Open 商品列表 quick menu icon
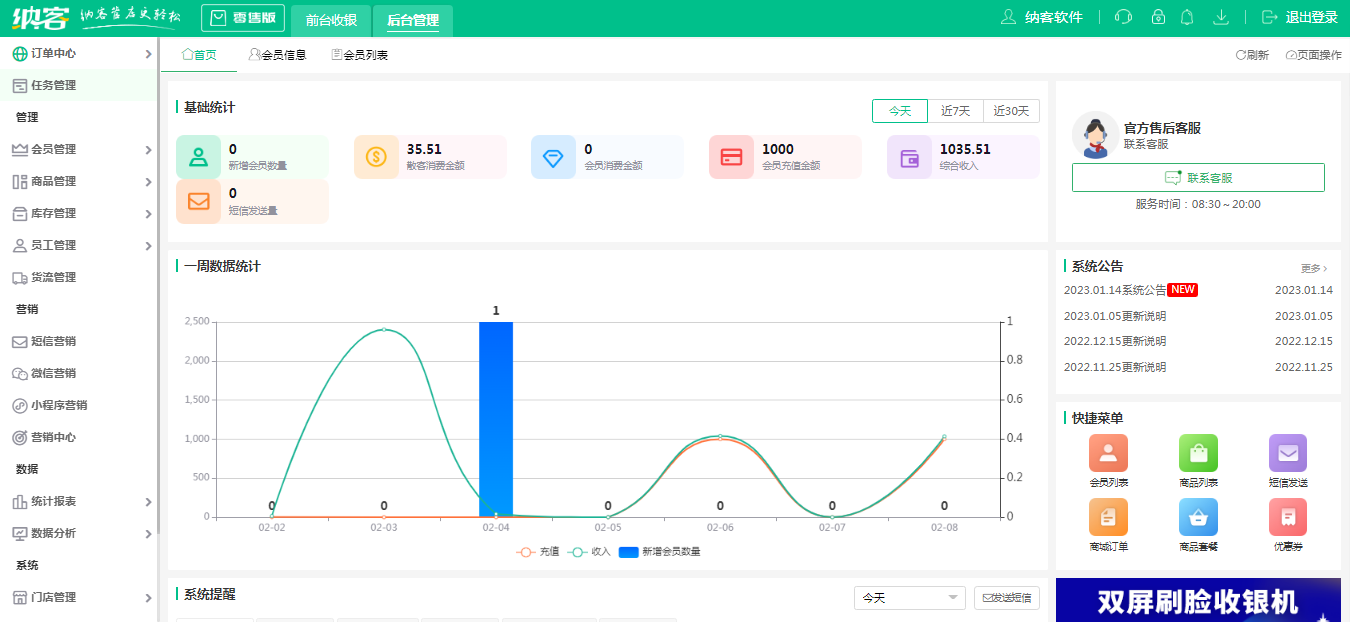This screenshot has width=1350, height=622. [1198, 453]
